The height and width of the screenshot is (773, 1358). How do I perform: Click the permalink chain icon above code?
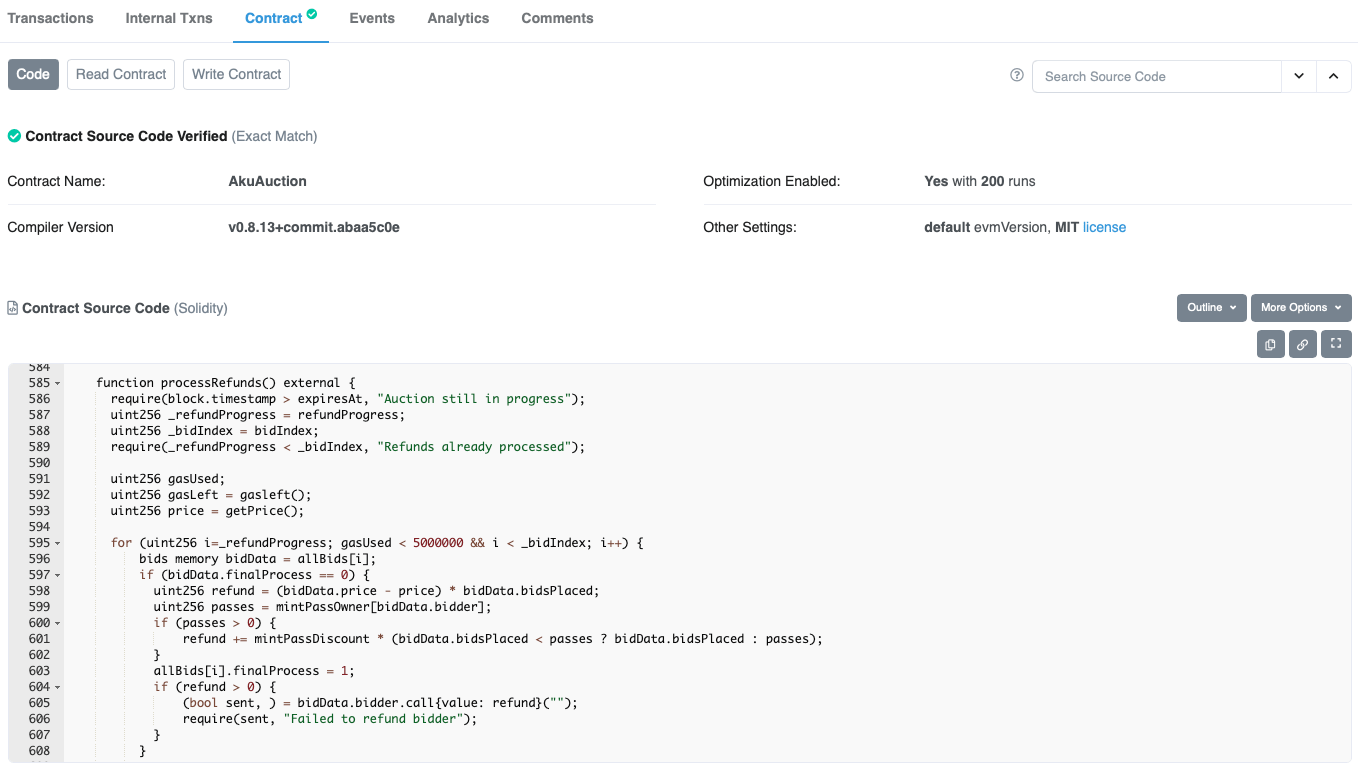[1303, 344]
